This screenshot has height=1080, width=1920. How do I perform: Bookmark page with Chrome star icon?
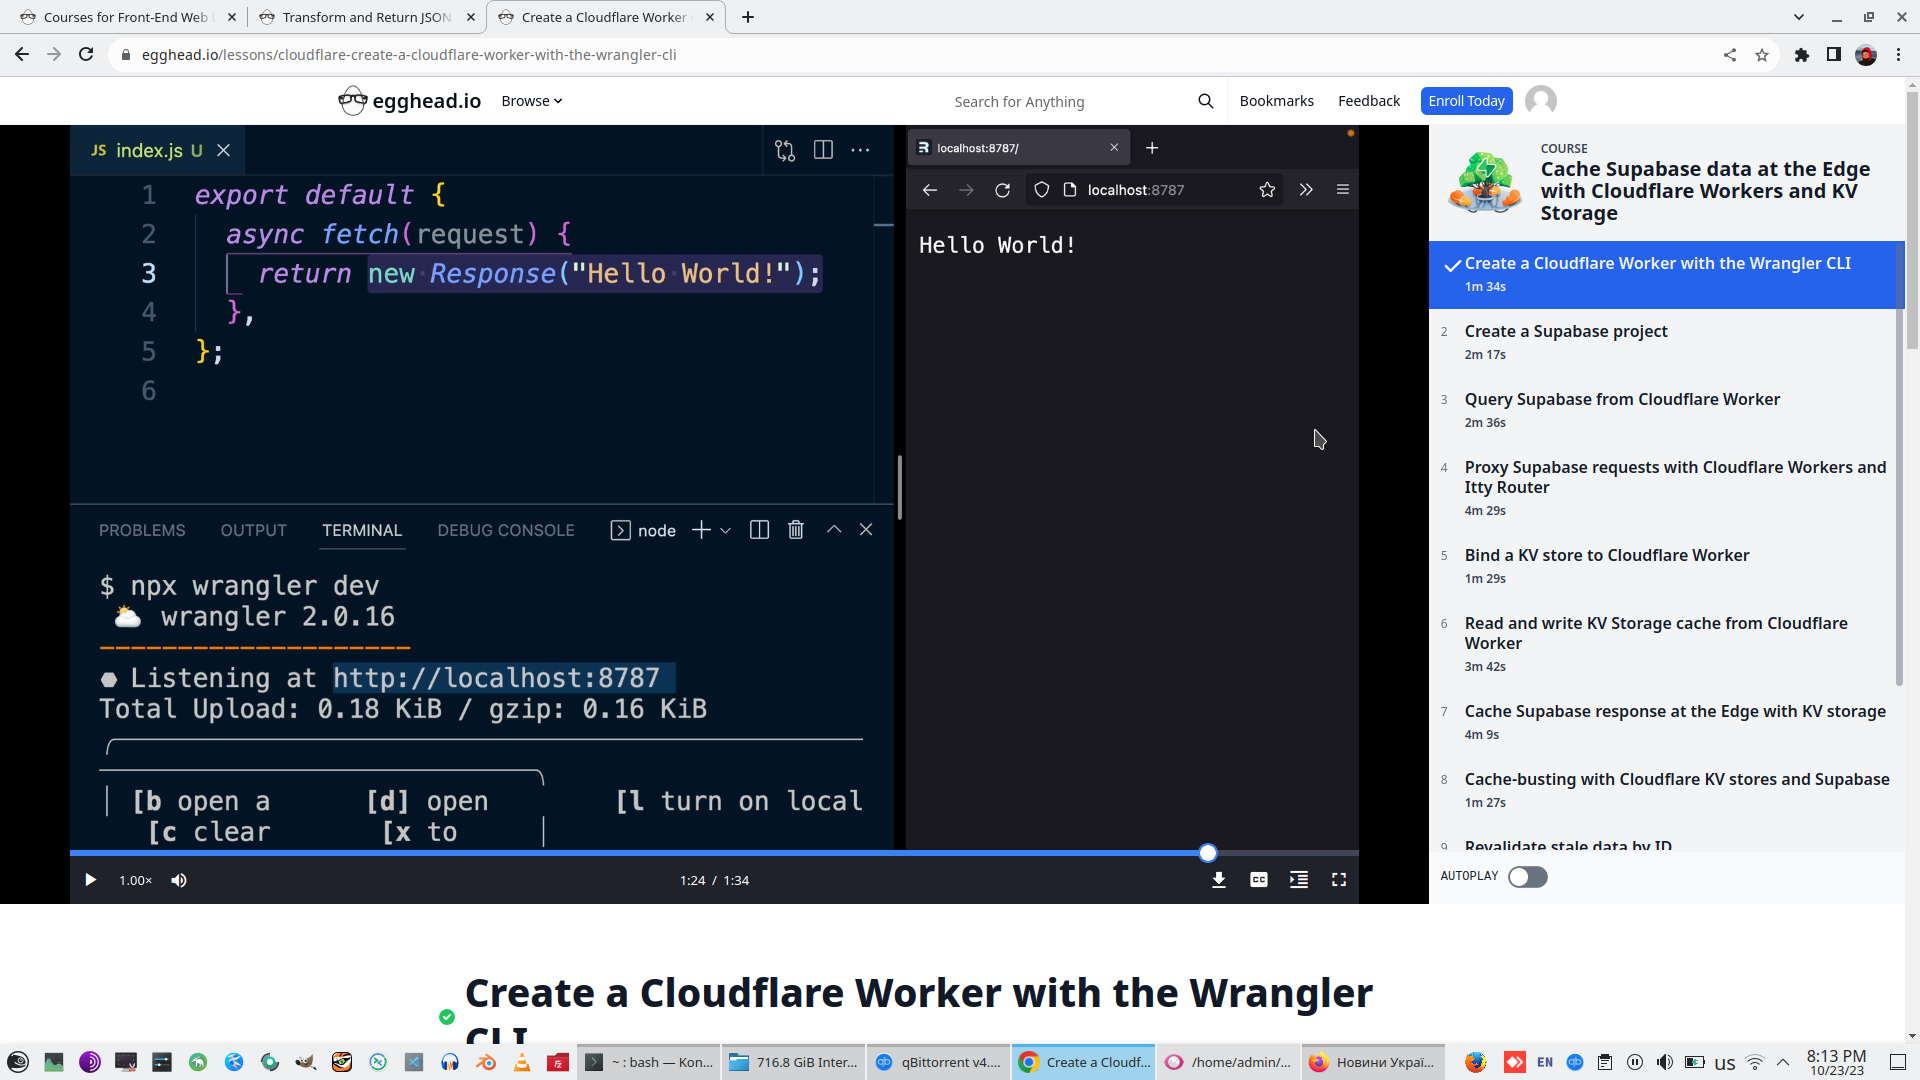coord(1761,55)
